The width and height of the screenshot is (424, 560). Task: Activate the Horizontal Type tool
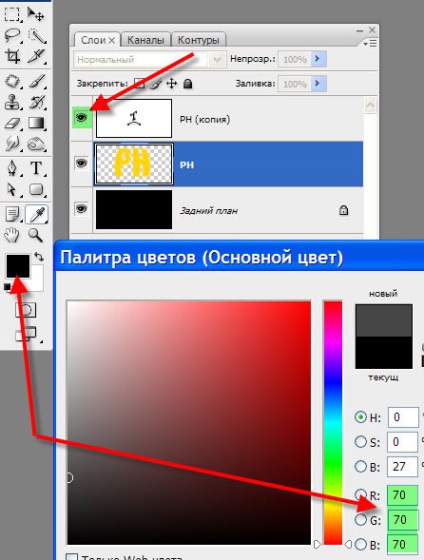[x=36, y=168]
